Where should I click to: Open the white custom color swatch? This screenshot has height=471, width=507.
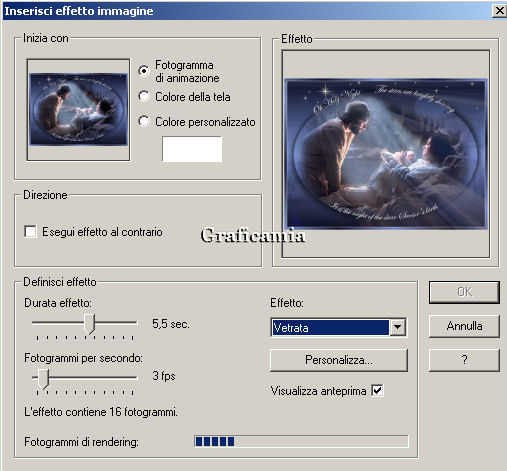[x=192, y=149]
